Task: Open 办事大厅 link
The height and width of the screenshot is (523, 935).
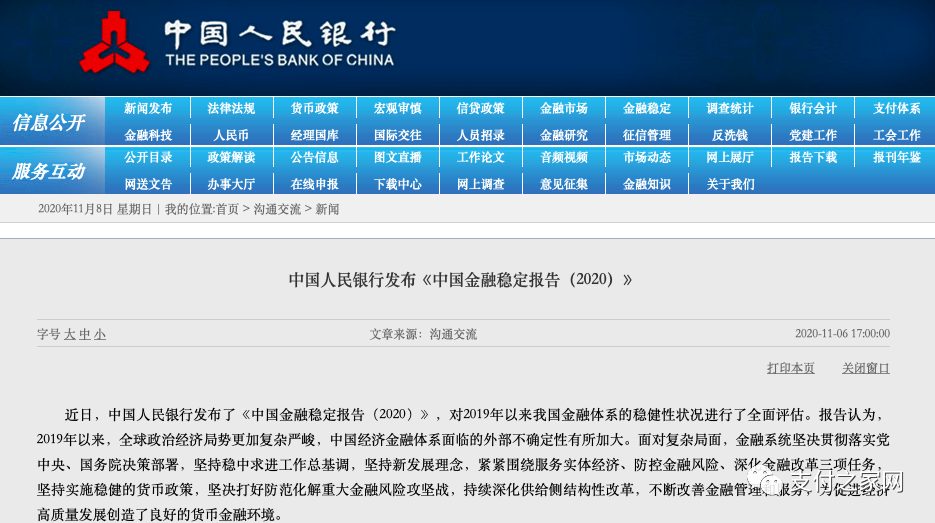Action: click(x=231, y=184)
